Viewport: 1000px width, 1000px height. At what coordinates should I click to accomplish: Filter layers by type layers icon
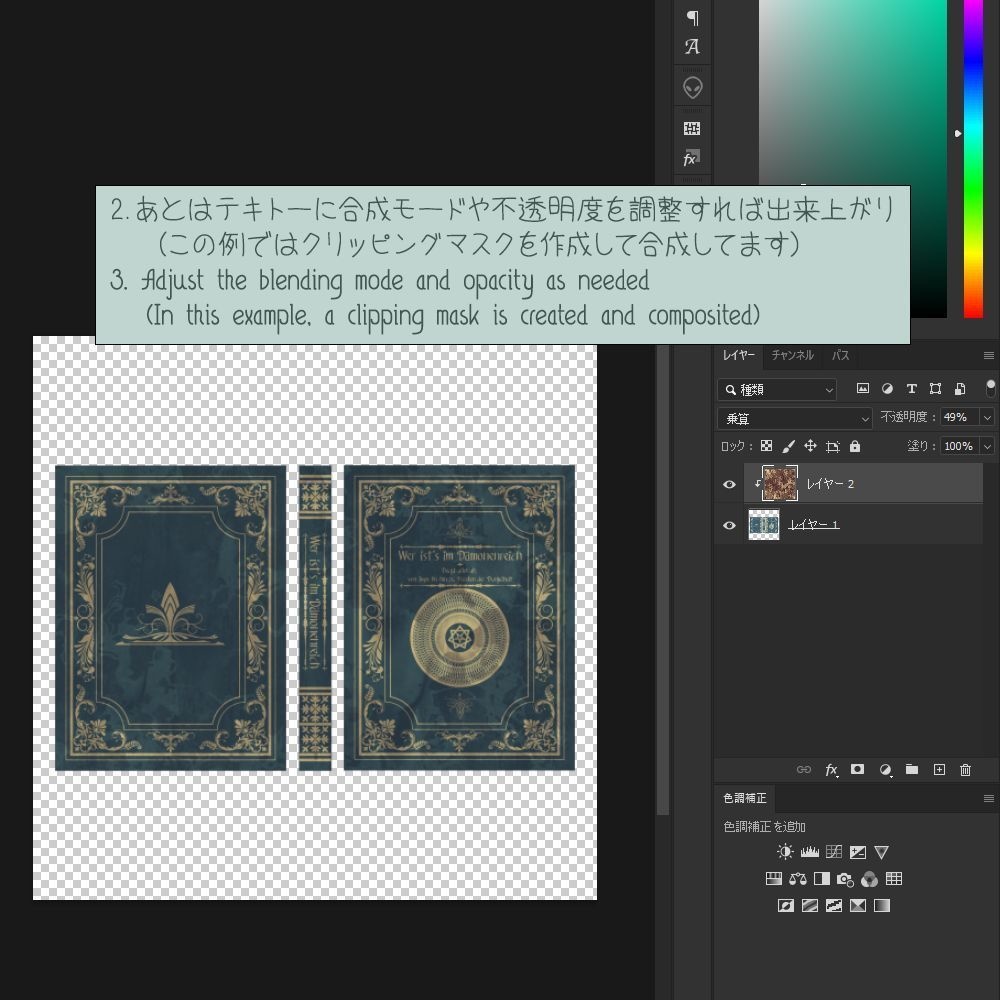(911, 388)
